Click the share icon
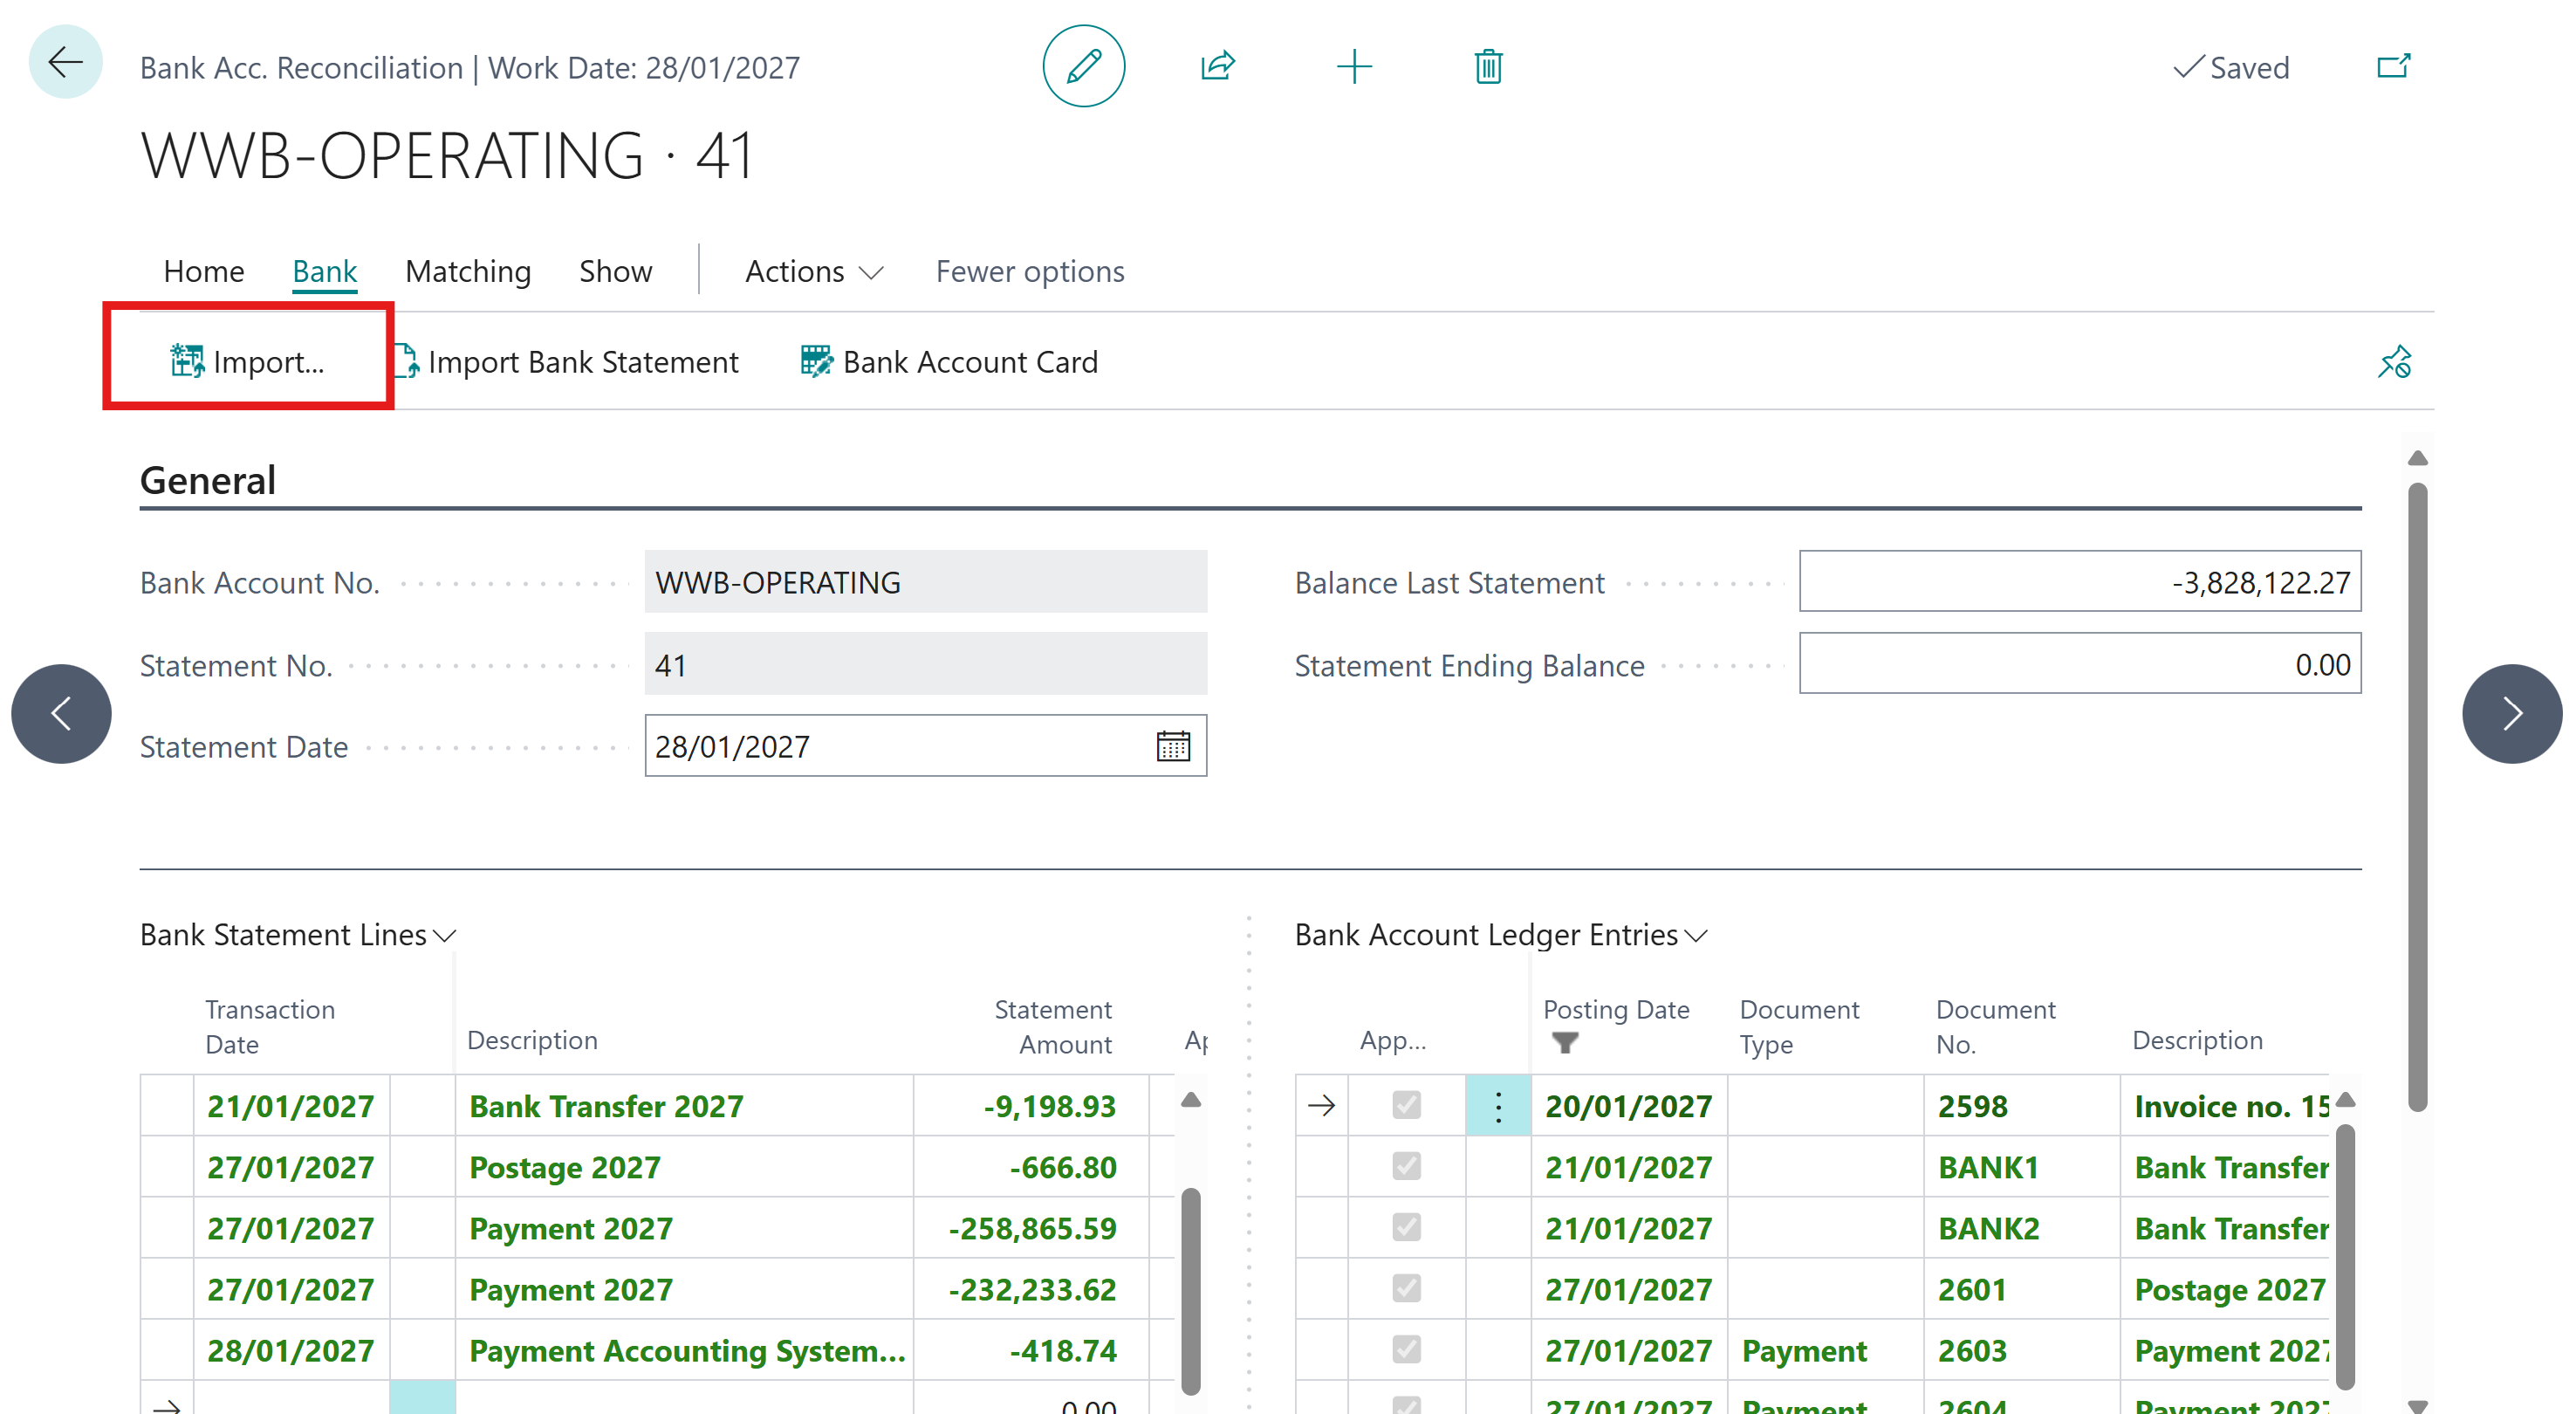Image resolution: width=2576 pixels, height=1414 pixels. point(1217,66)
